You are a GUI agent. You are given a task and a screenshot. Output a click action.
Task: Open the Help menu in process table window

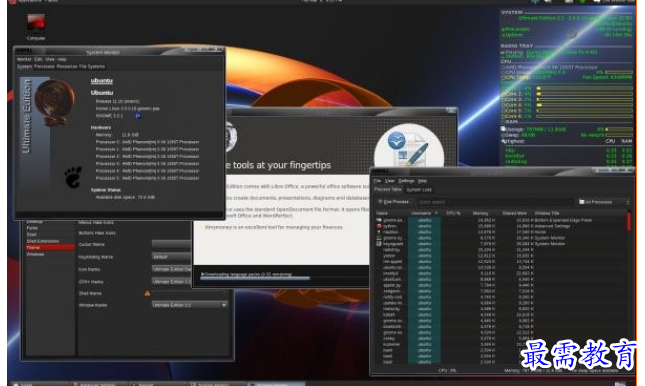(x=422, y=181)
